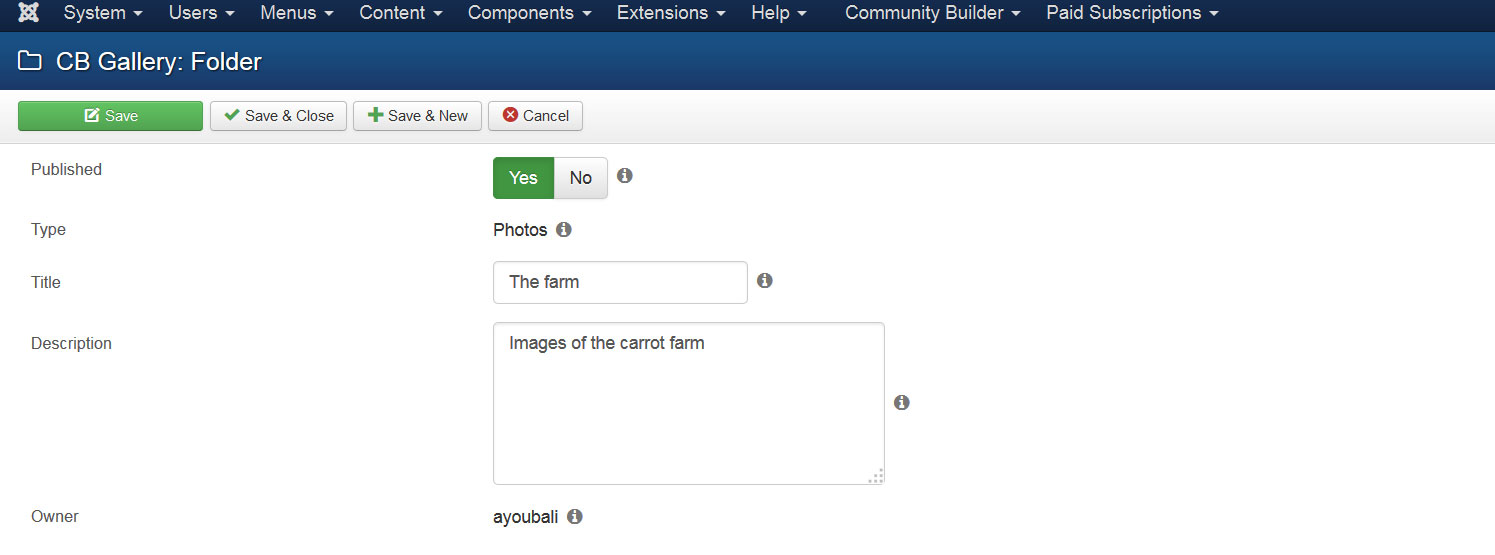Open the Components menu
Screen dimensions: 1495x555
(530, 13)
